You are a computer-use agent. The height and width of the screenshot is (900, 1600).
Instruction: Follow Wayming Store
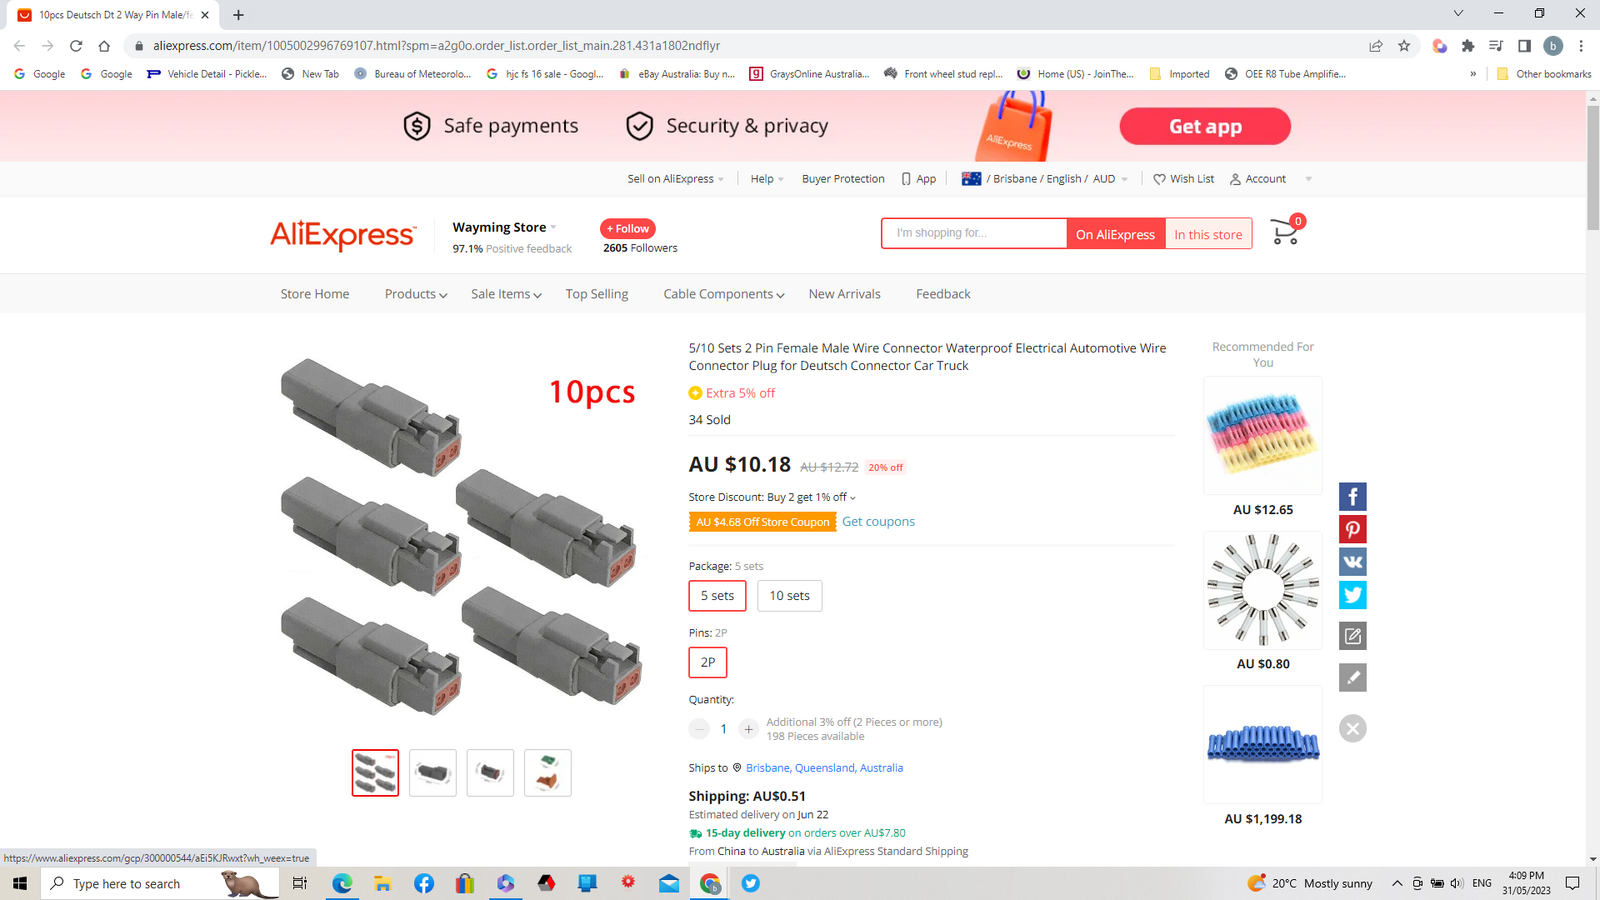tap(628, 229)
